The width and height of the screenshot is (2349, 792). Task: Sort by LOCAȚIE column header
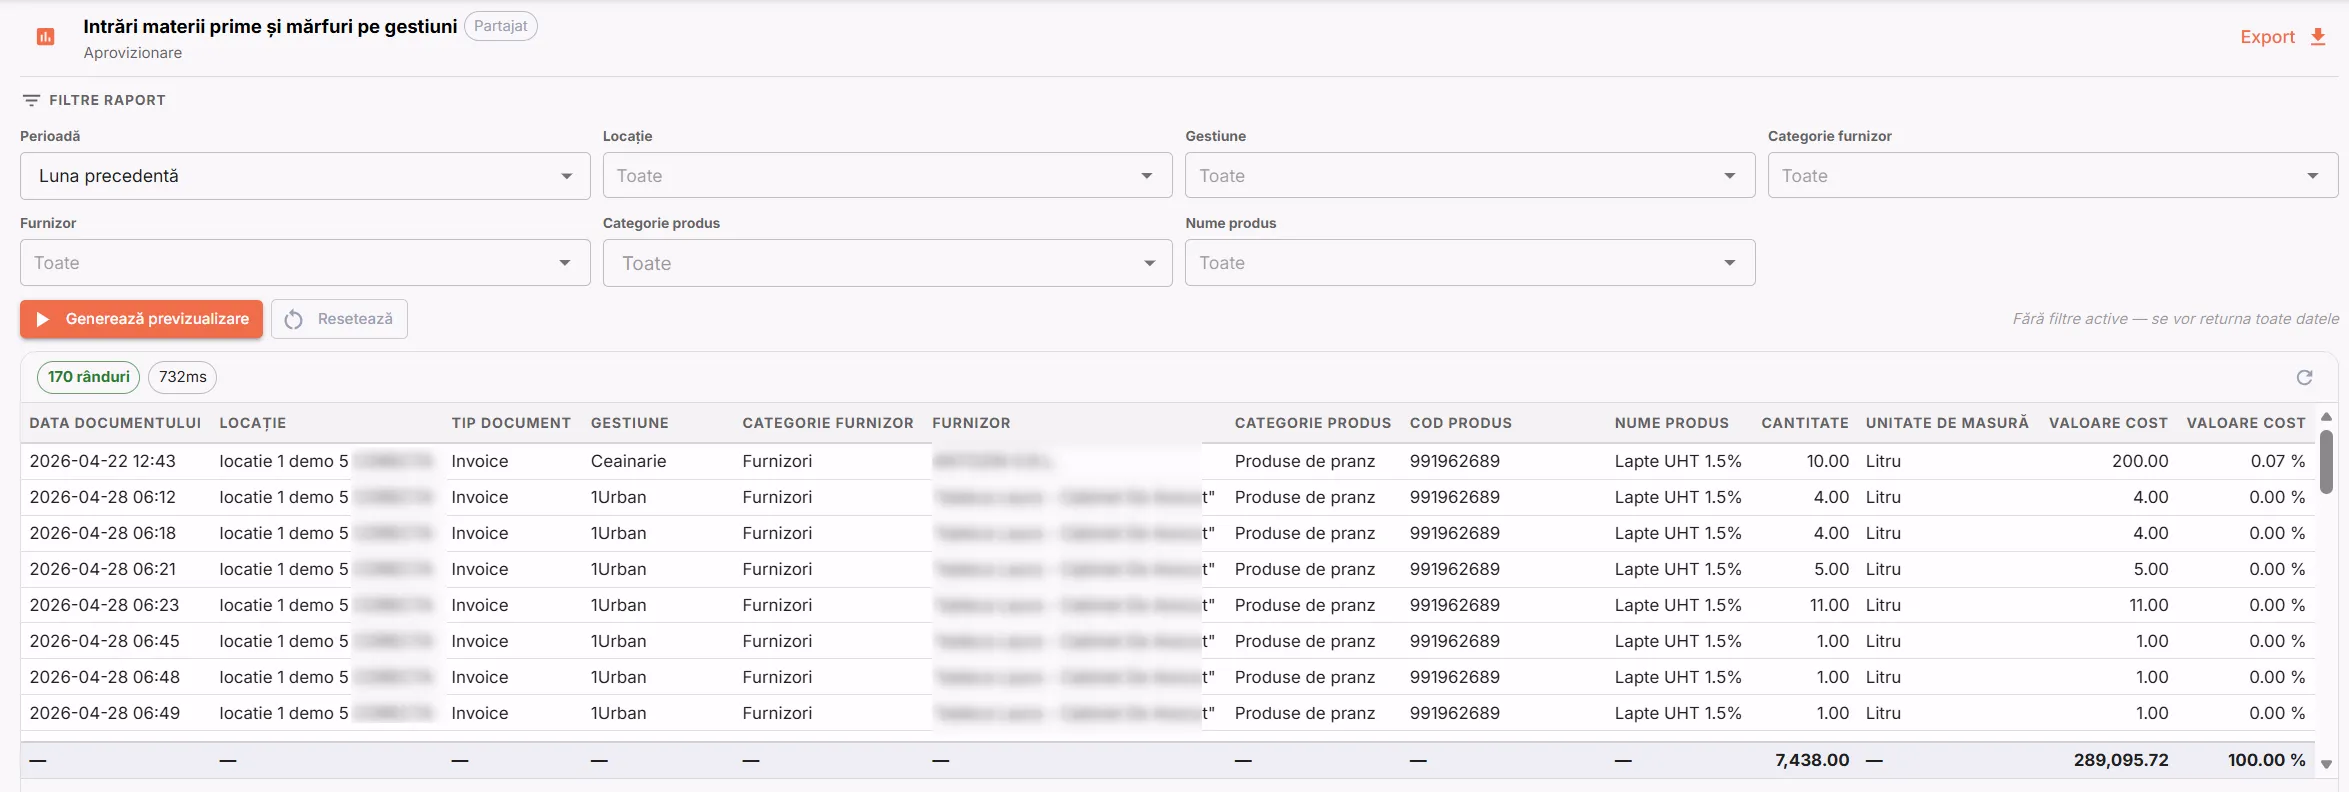253,423
